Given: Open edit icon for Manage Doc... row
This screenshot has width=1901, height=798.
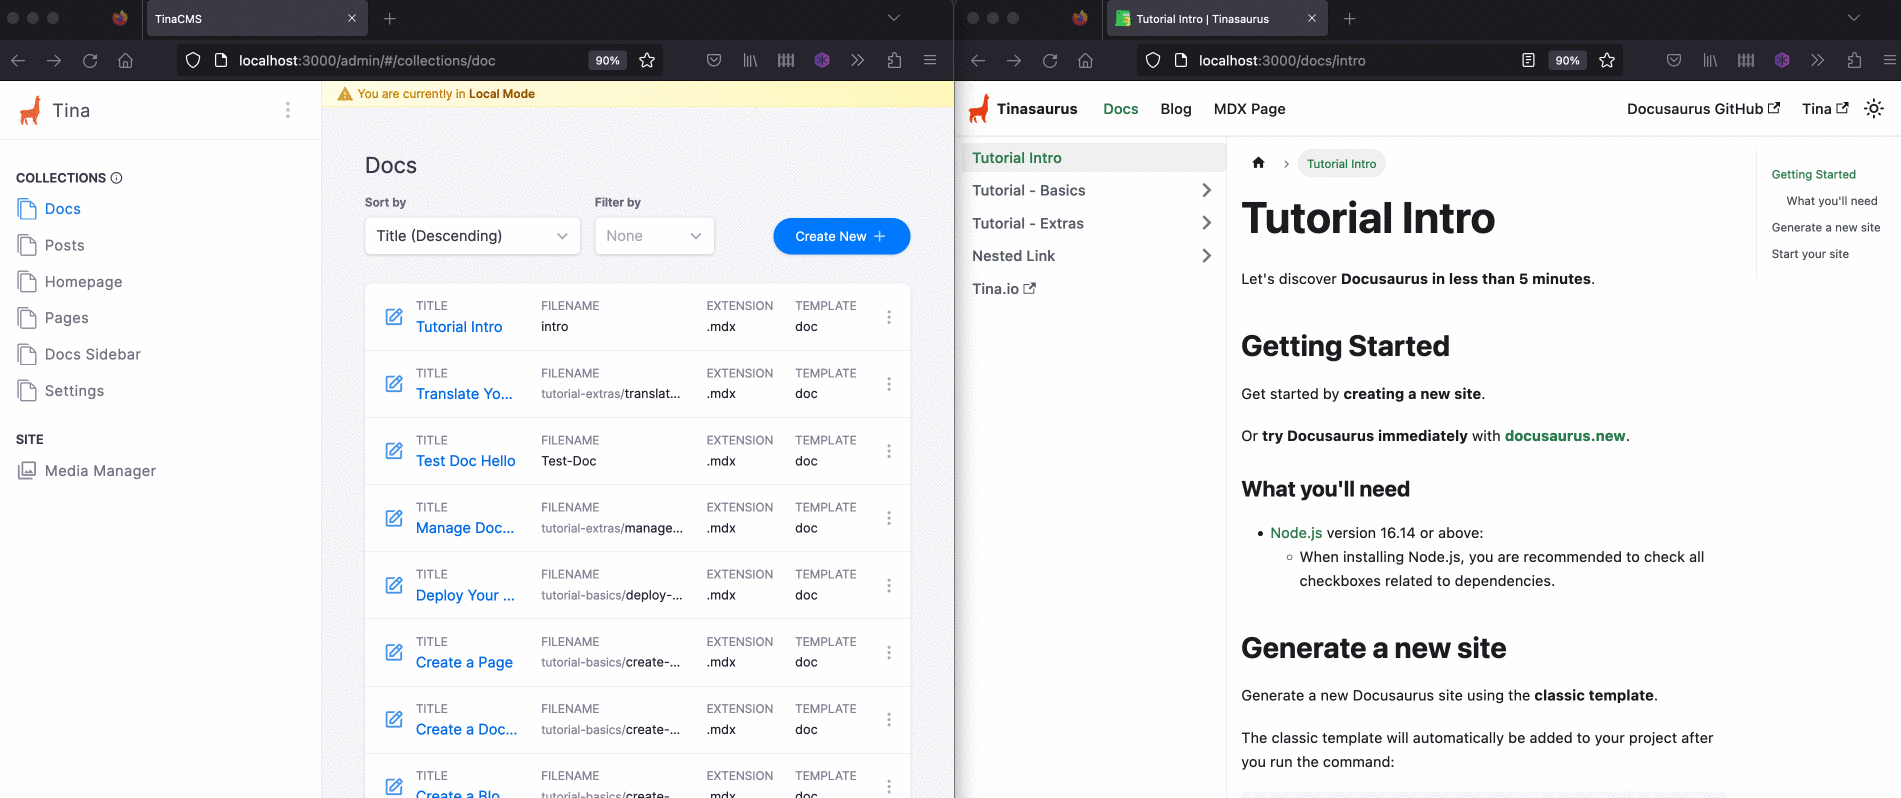Looking at the screenshot, I should pos(394,518).
